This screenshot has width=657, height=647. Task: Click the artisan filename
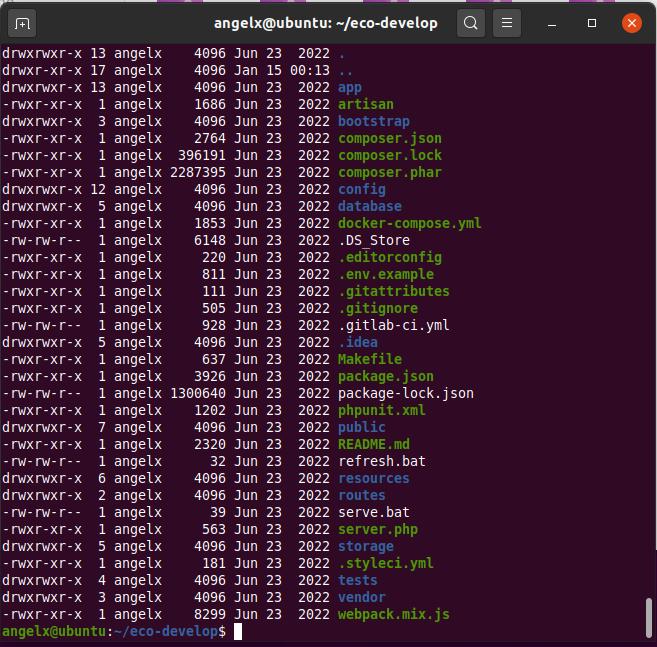365,104
